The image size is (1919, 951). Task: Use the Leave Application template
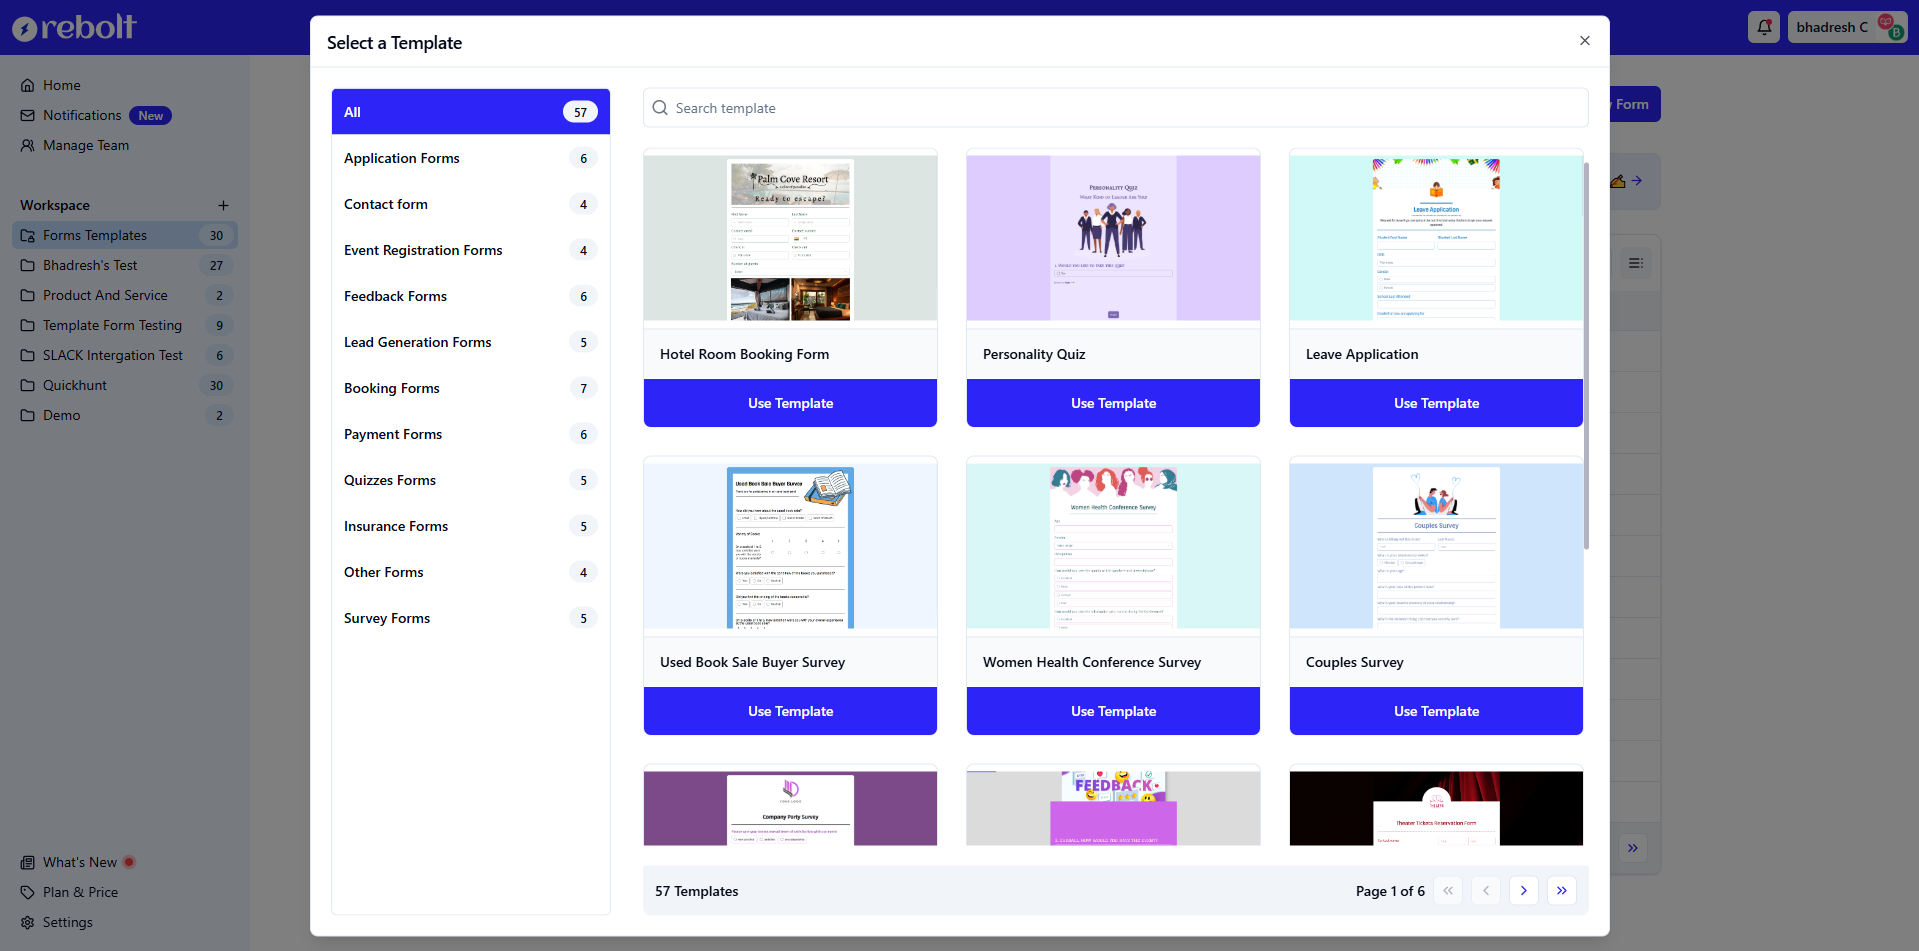1436,403
